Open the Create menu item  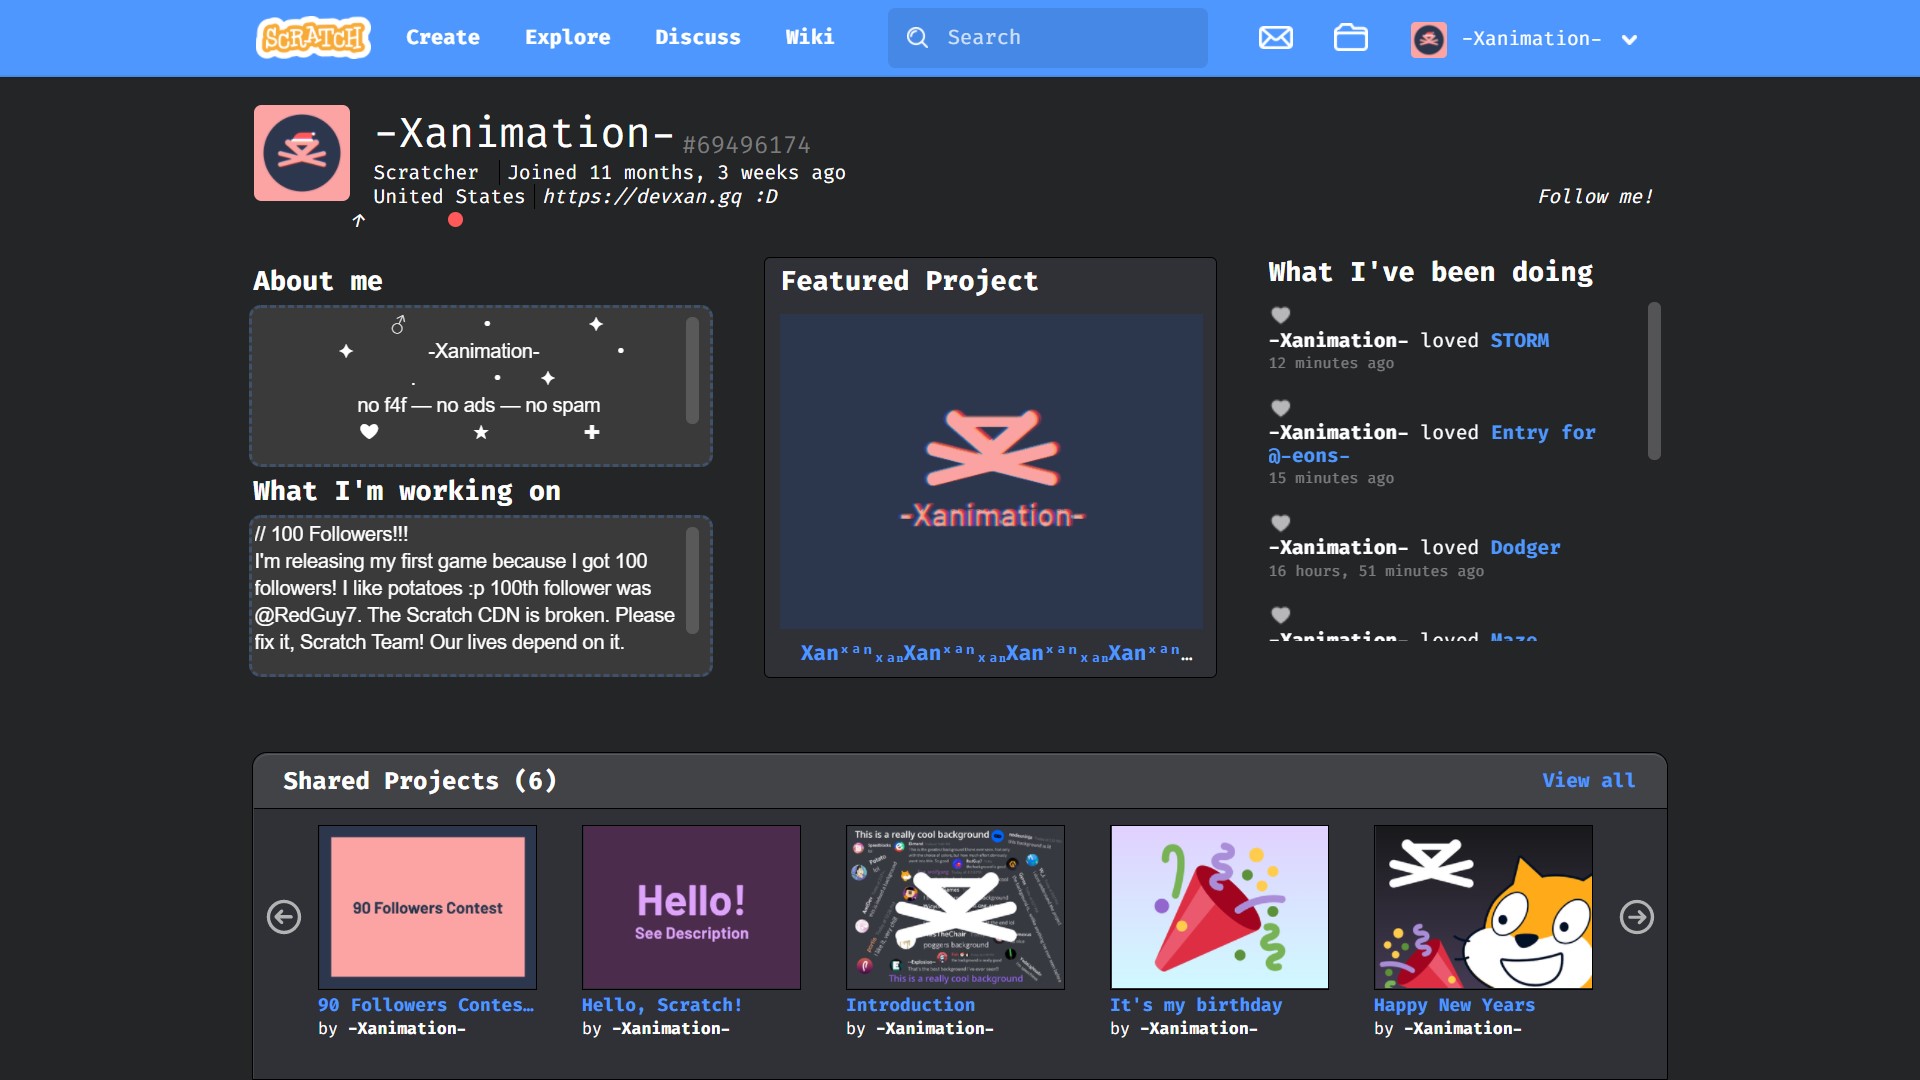[442, 37]
